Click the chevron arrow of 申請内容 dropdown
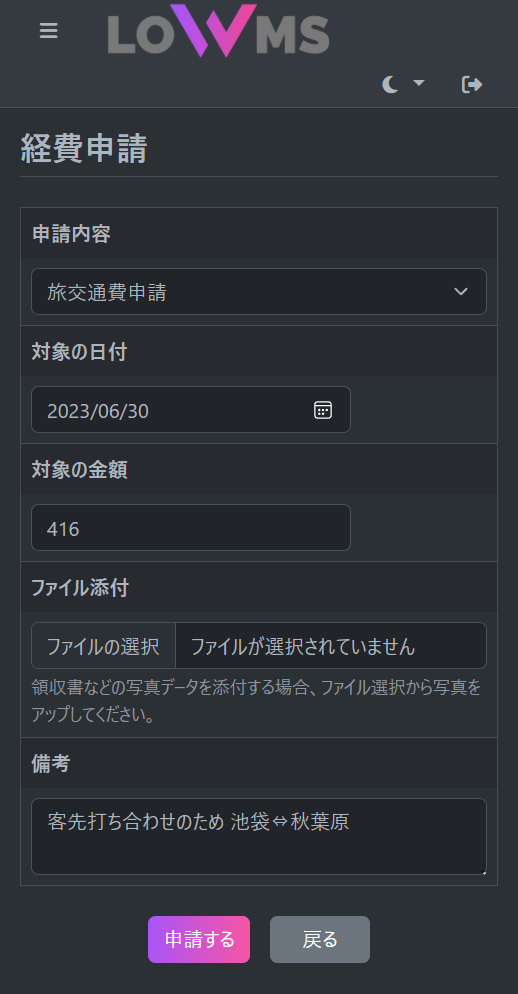 [x=461, y=292]
